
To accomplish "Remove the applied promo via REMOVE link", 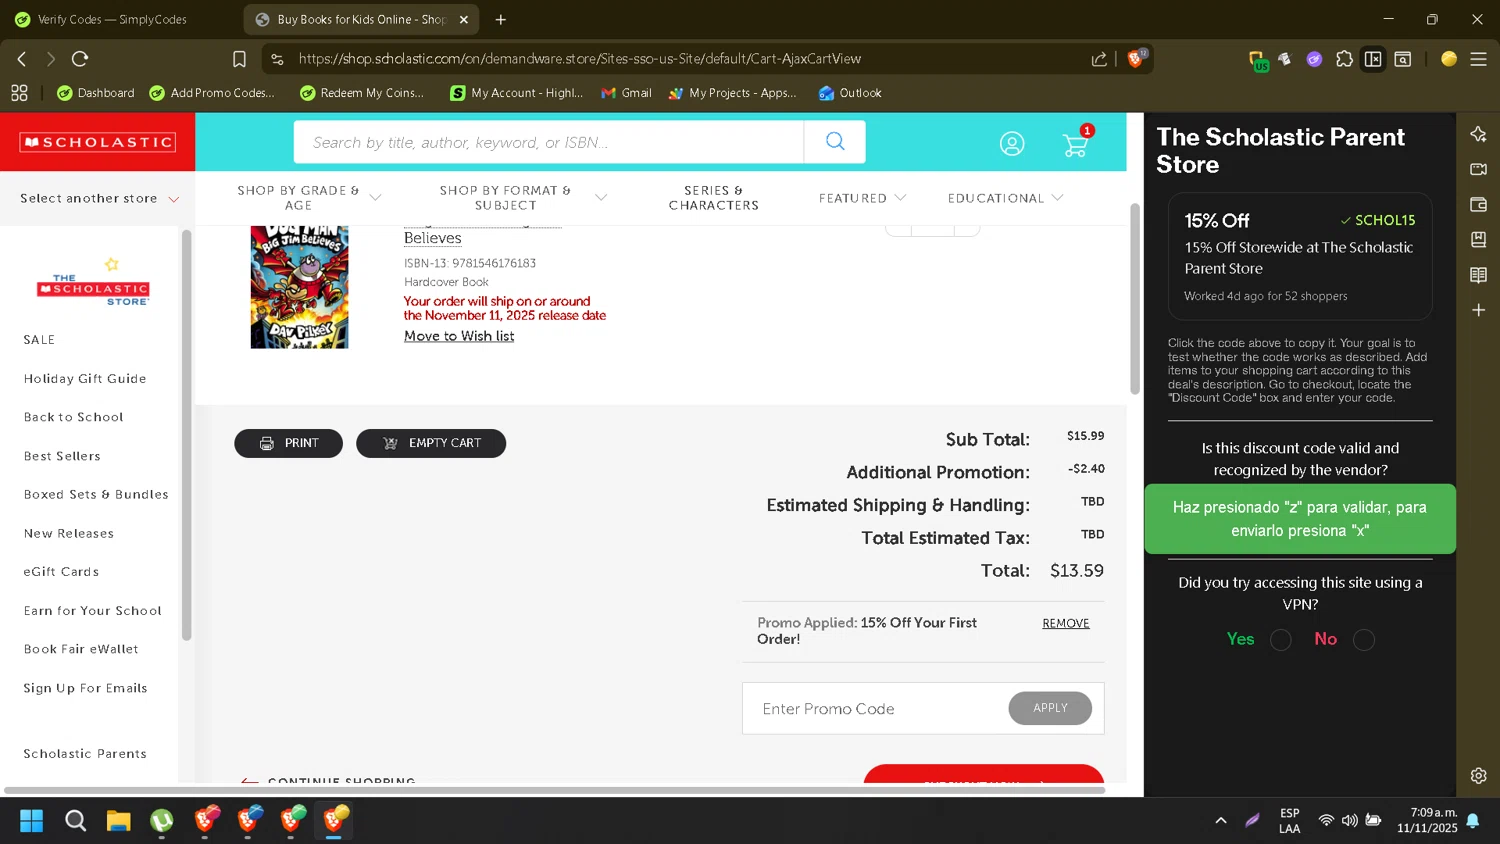I will pyautogui.click(x=1066, y=623).
